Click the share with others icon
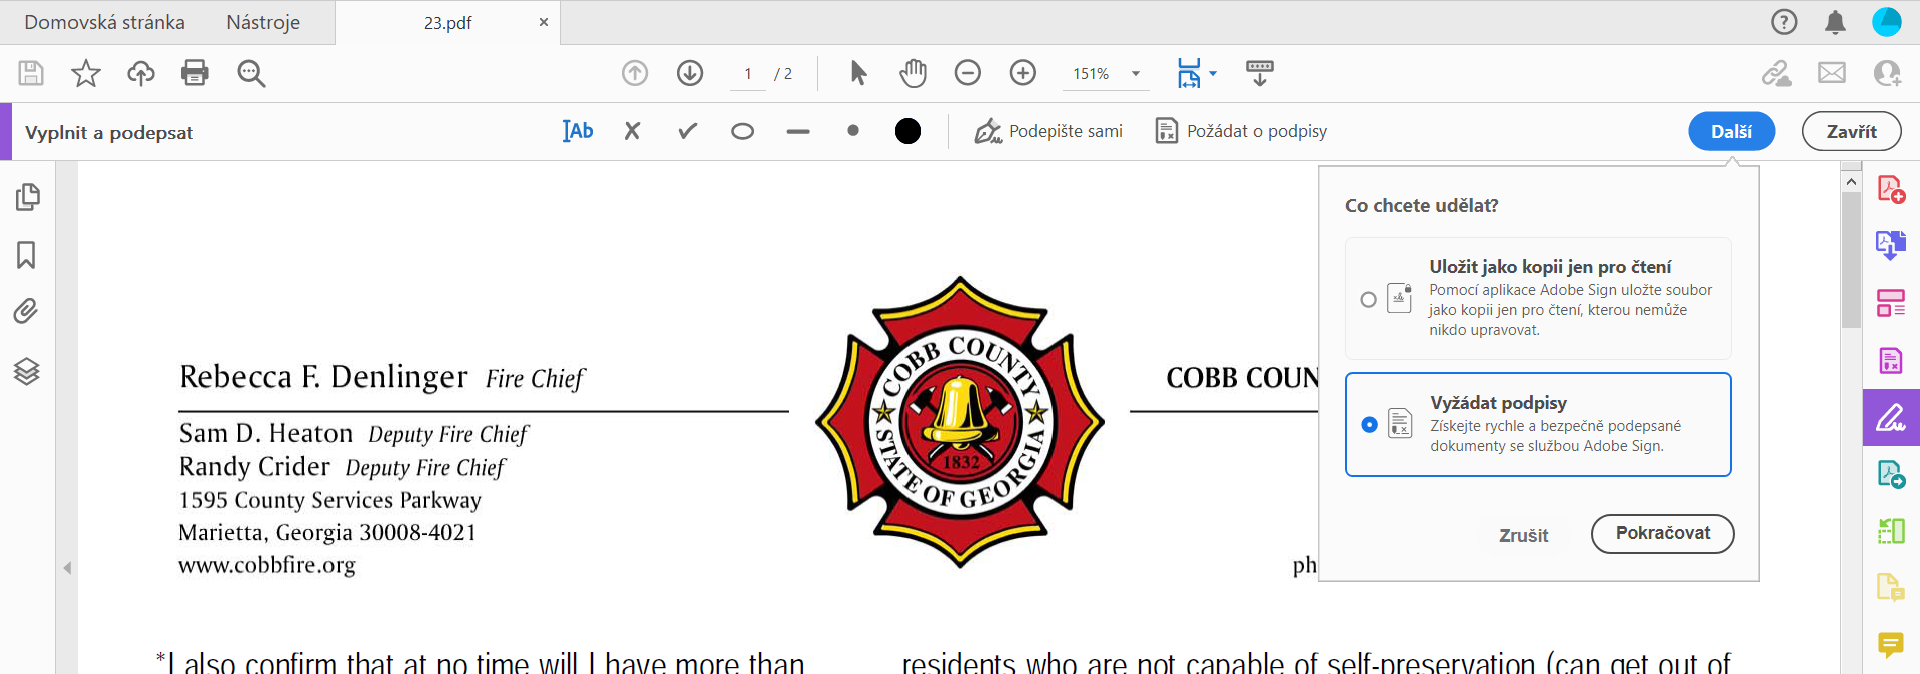This screenshot has width=1920, height=674. (x=1887, y=73)
